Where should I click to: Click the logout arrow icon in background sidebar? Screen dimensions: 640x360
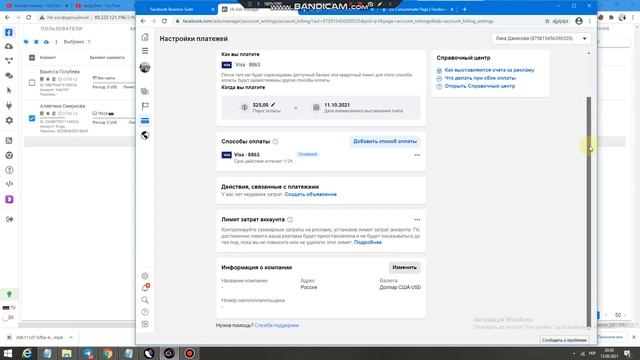[x=9, y=220]
